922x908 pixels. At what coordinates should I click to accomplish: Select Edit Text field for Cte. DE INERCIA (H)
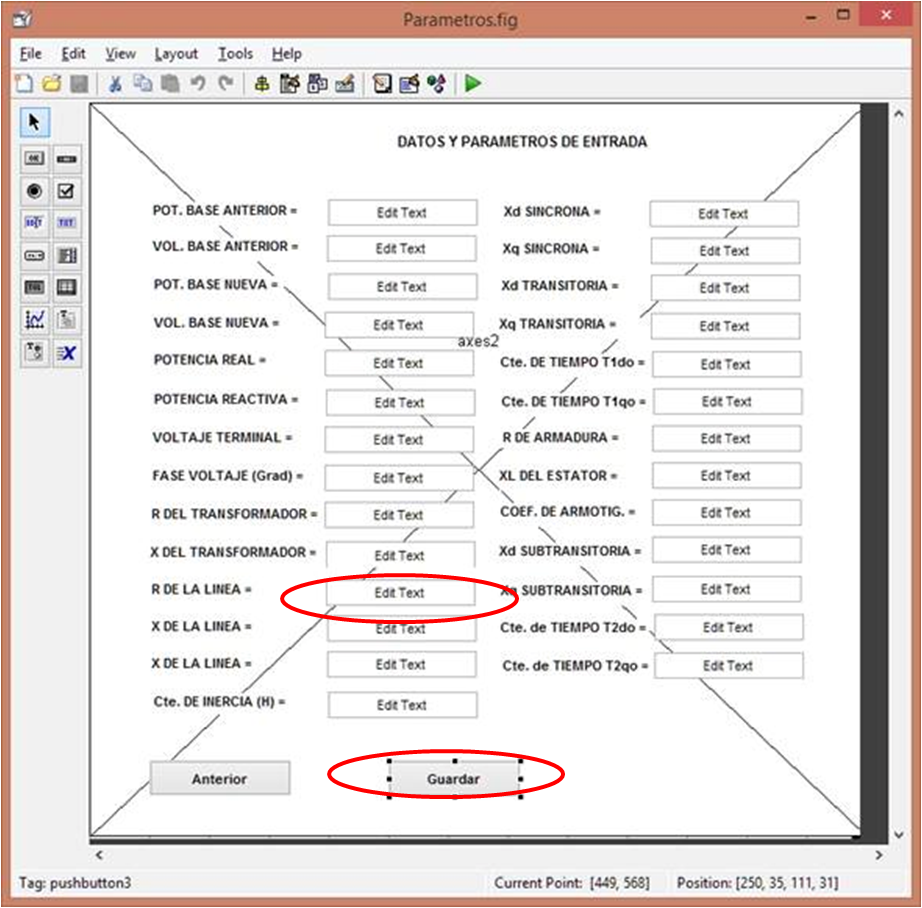[x=402, y=705]
